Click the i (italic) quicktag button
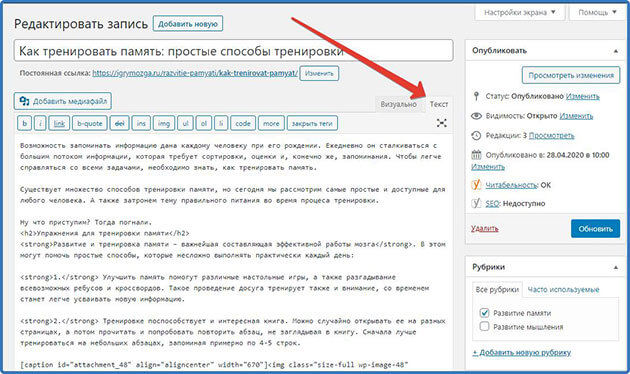Screen dimensions: 630x374 pos(40,123)
